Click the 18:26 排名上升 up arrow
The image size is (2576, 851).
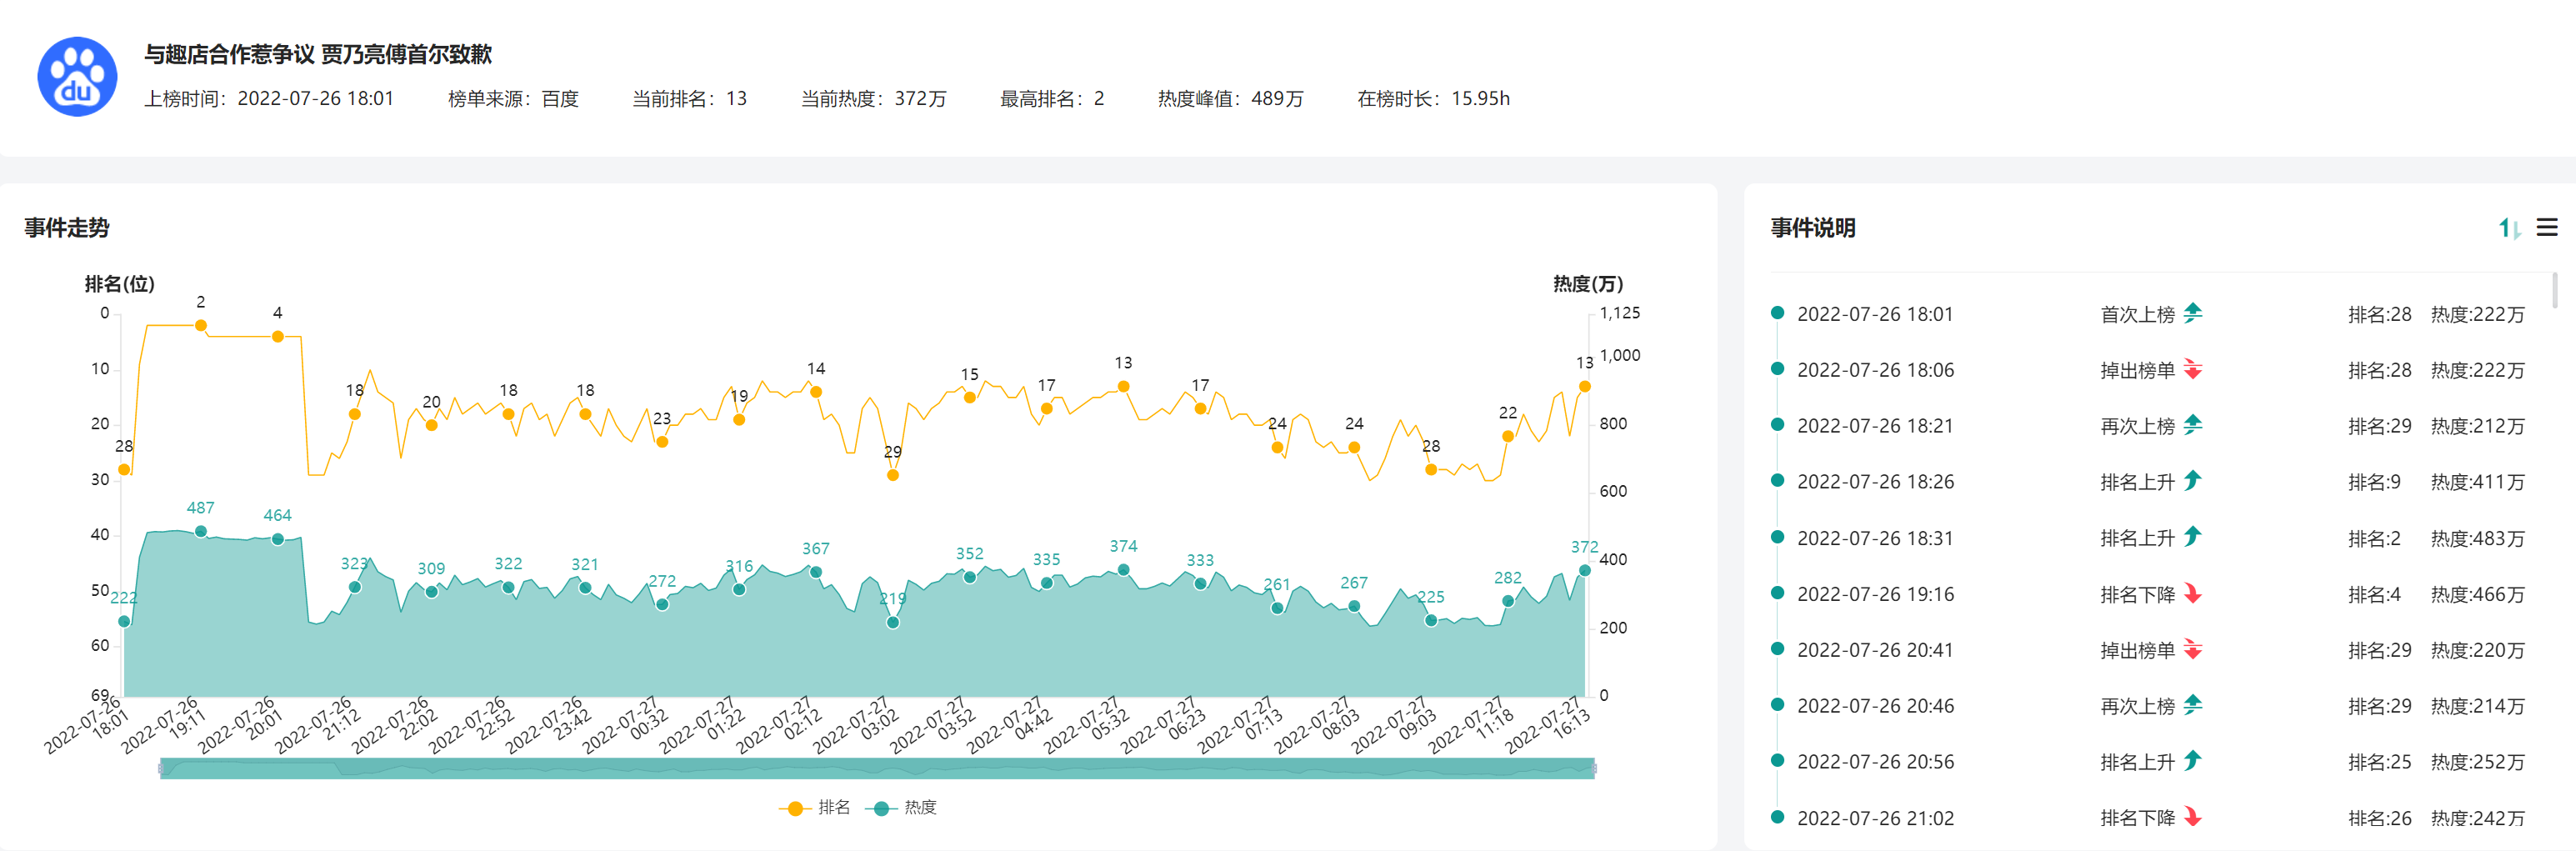tap(2192, 482)
